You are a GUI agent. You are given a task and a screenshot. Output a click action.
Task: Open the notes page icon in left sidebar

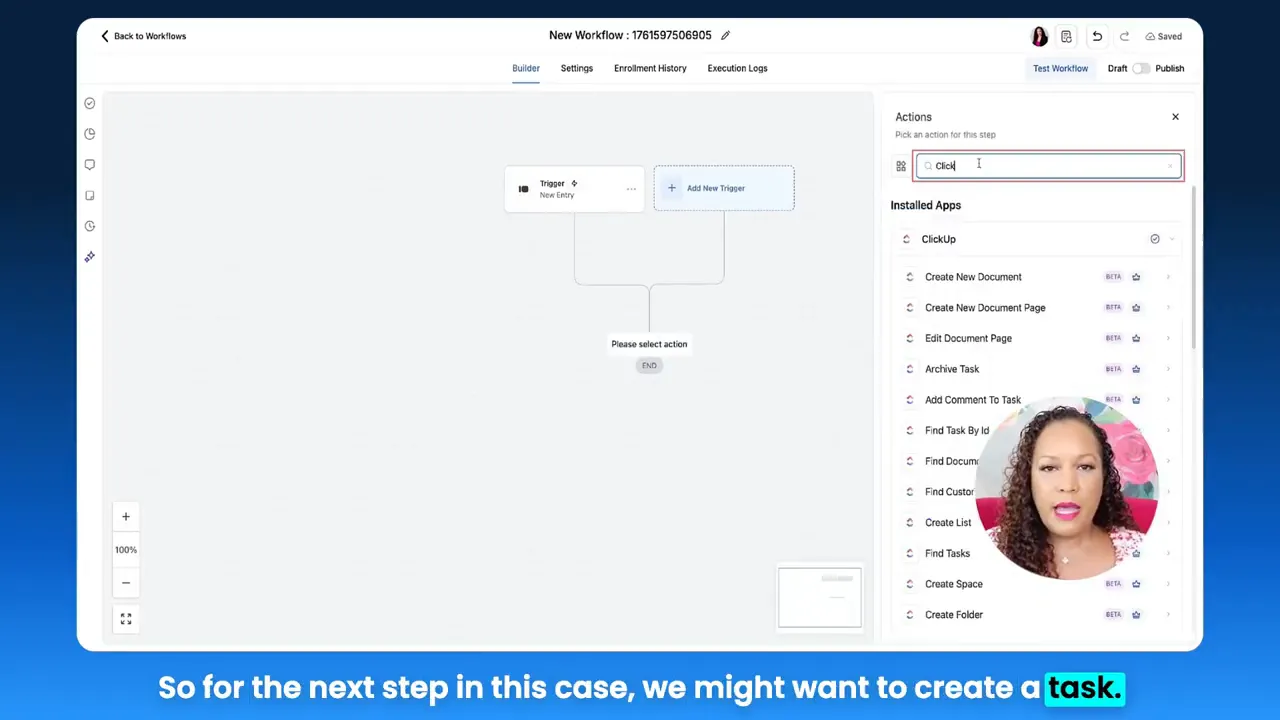[x=89, y=195]
